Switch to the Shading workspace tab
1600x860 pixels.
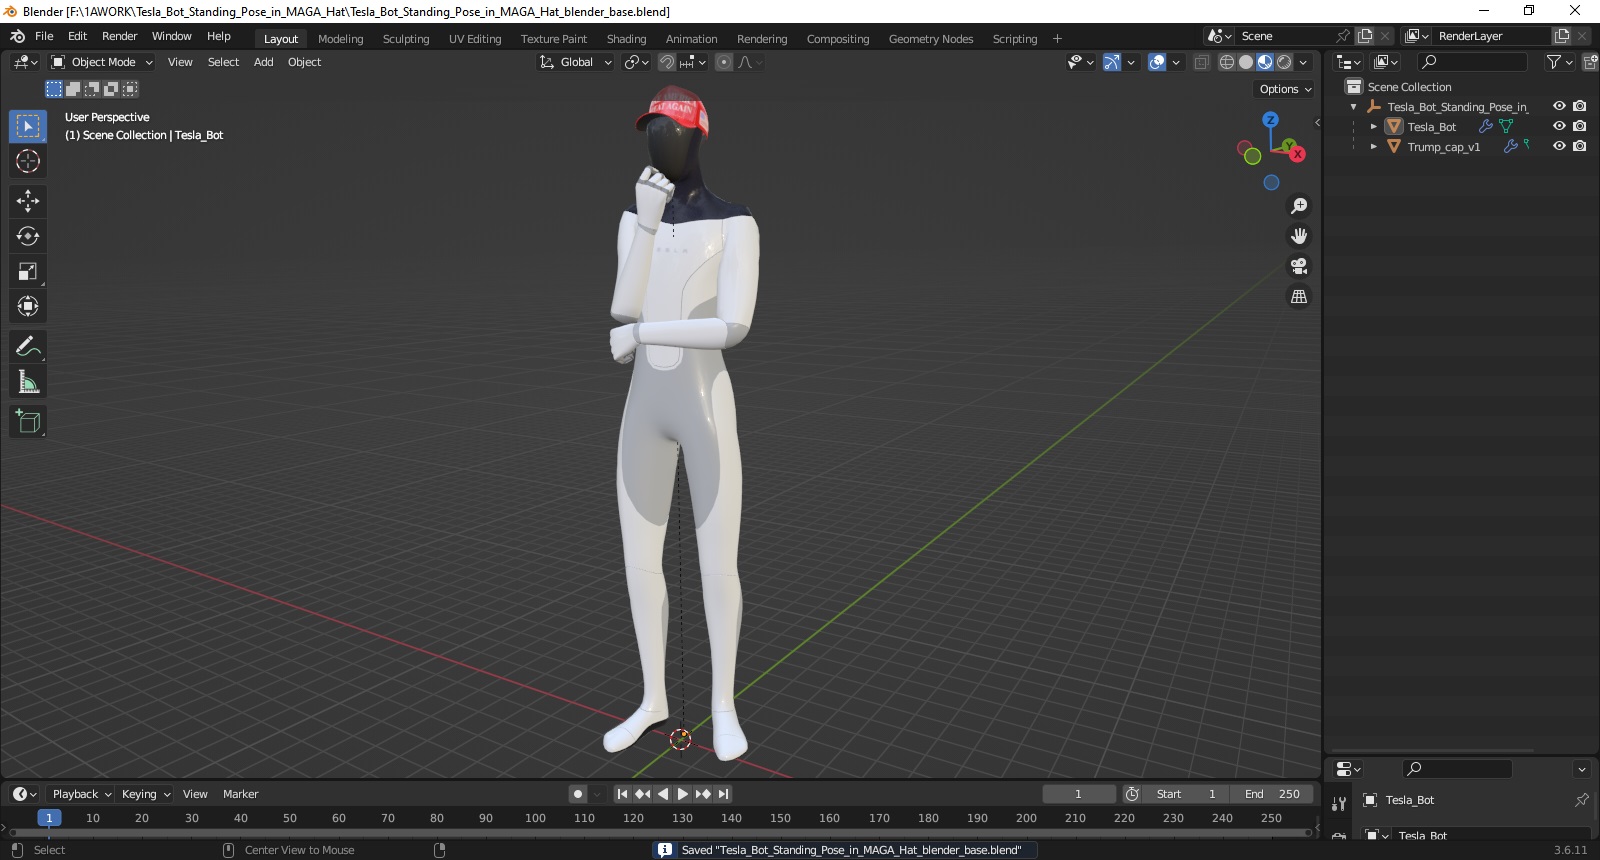[x=626, y=39]
